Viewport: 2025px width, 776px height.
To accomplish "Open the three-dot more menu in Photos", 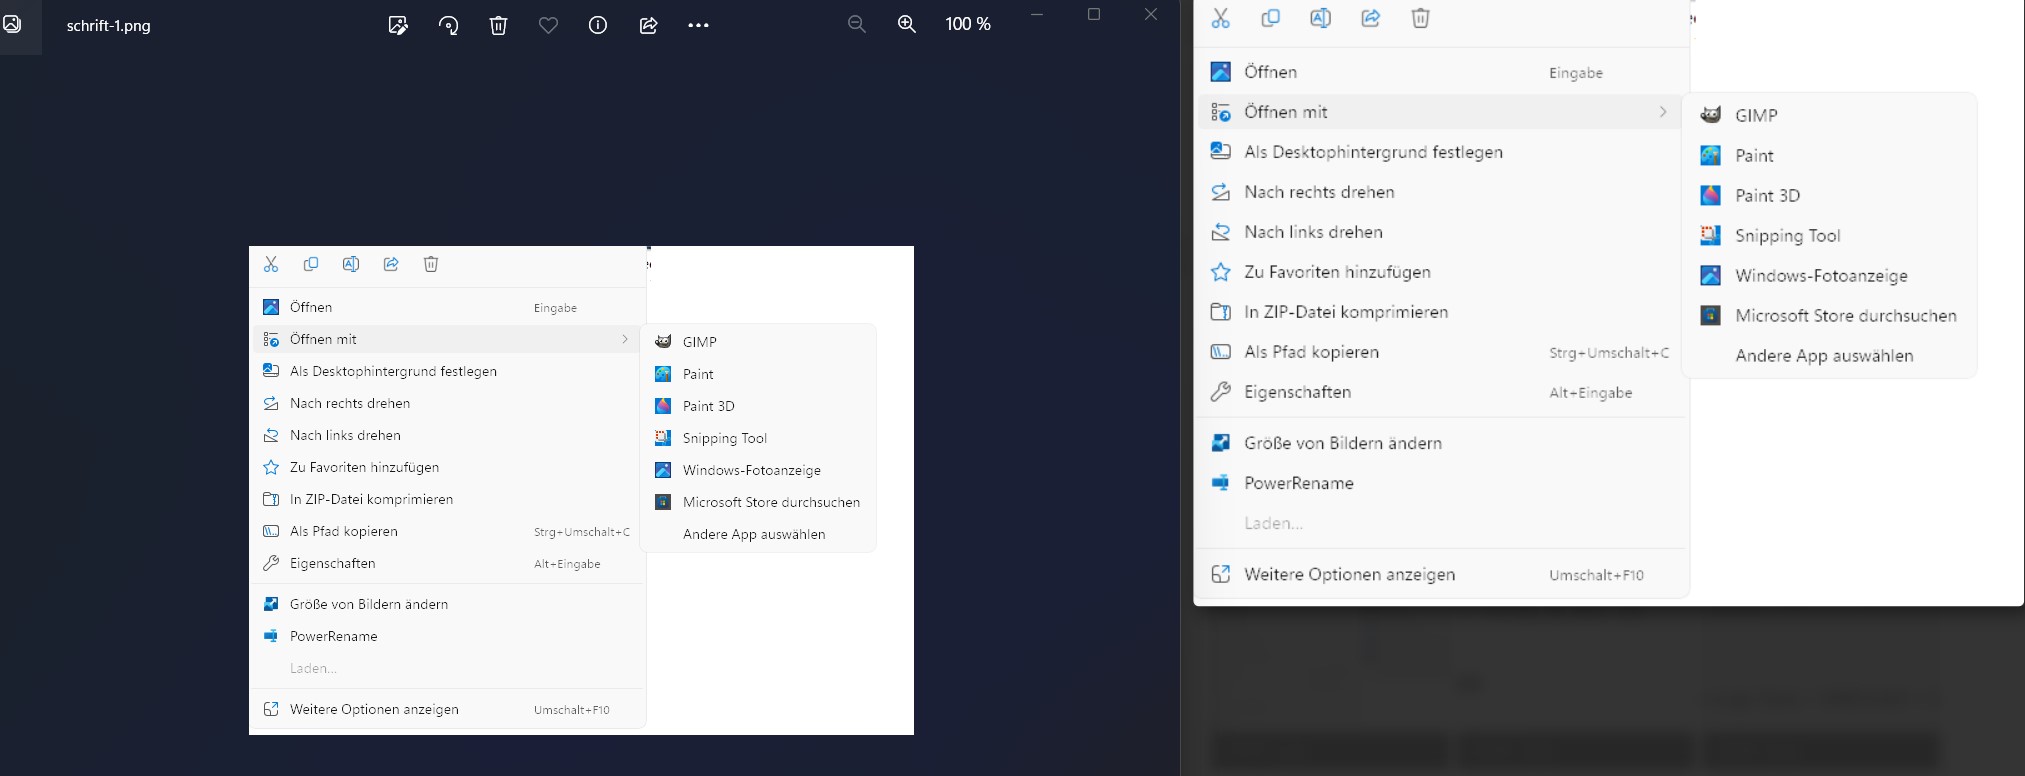I will point(698,26).
